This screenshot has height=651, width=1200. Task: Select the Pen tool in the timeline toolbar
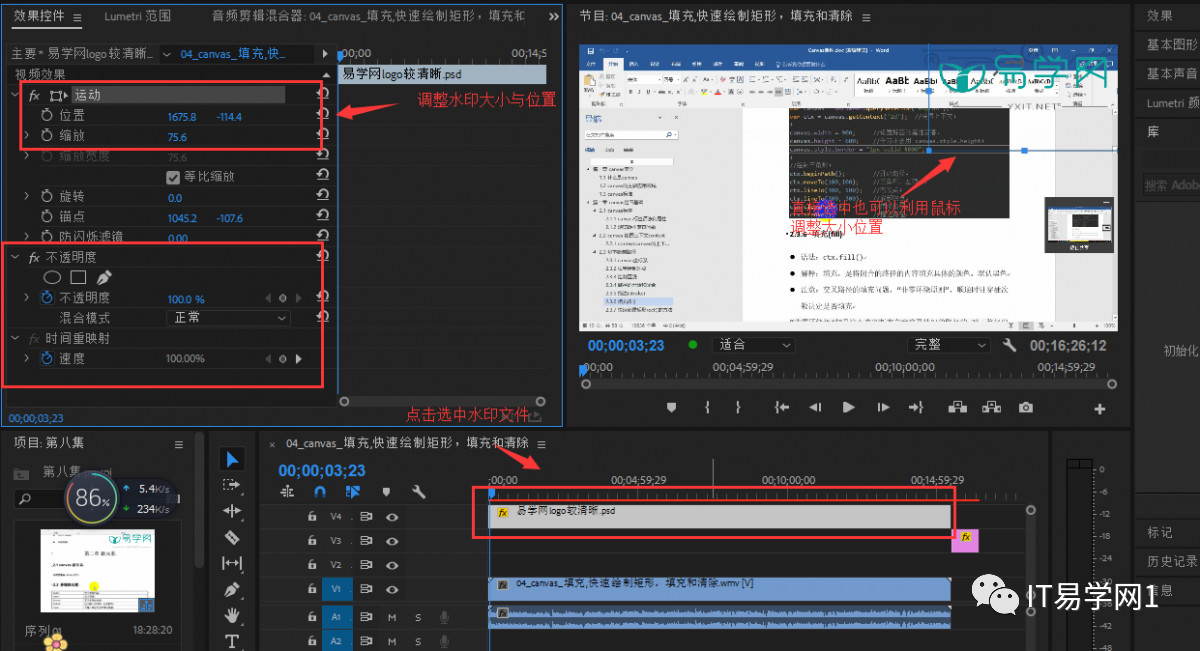[232, 589]
